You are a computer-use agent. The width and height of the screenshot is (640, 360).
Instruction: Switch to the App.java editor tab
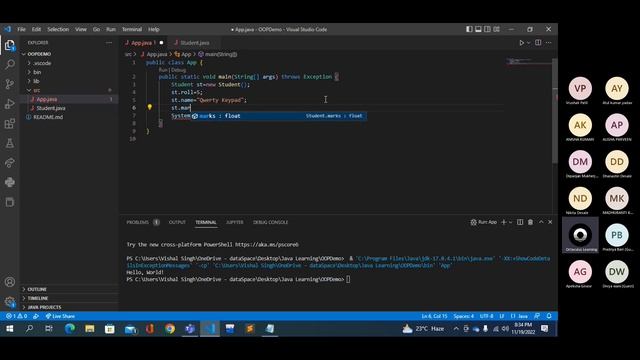pos(143,42)
